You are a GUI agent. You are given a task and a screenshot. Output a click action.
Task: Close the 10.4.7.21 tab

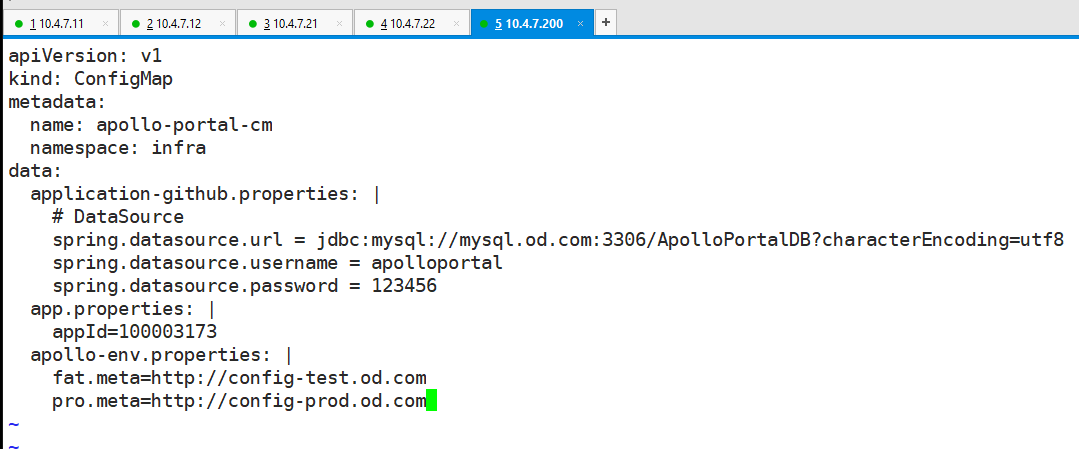340,23
